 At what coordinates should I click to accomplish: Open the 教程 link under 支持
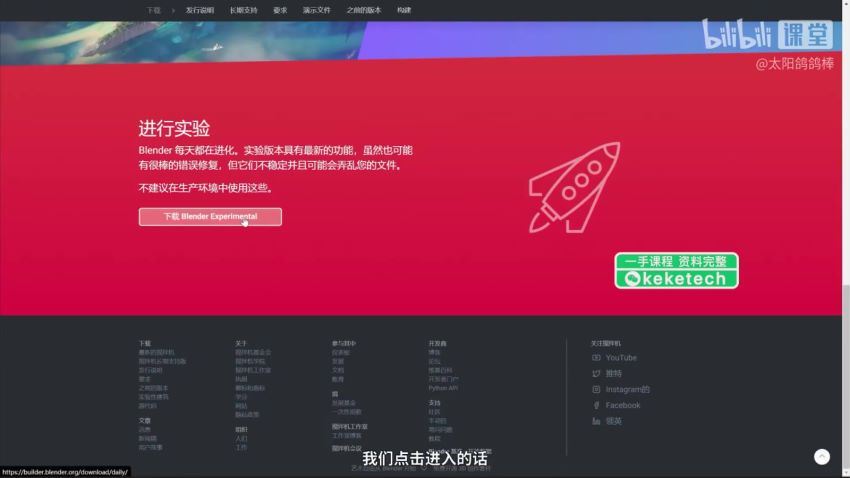point(434,438)
